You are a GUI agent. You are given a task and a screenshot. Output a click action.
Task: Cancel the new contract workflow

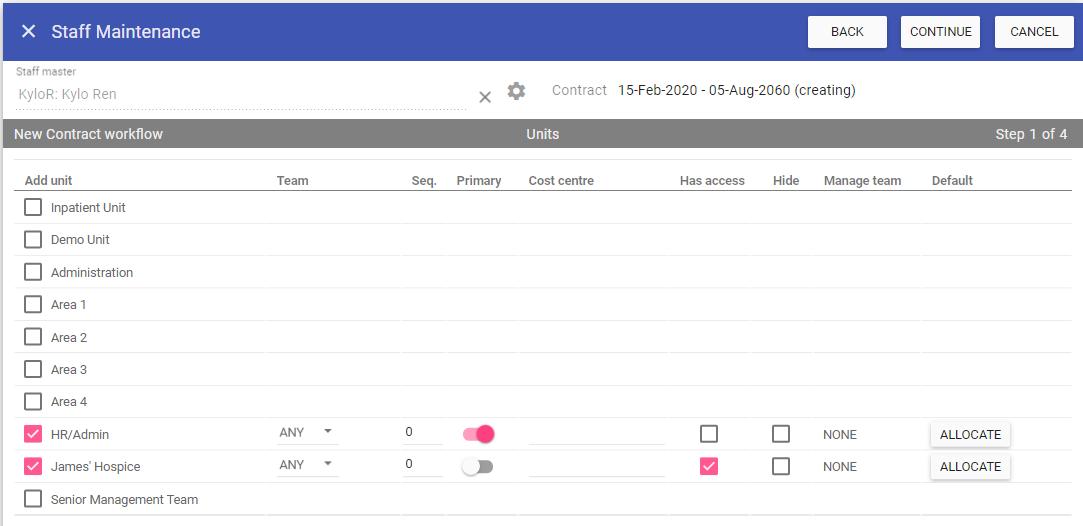[1033, 32]
